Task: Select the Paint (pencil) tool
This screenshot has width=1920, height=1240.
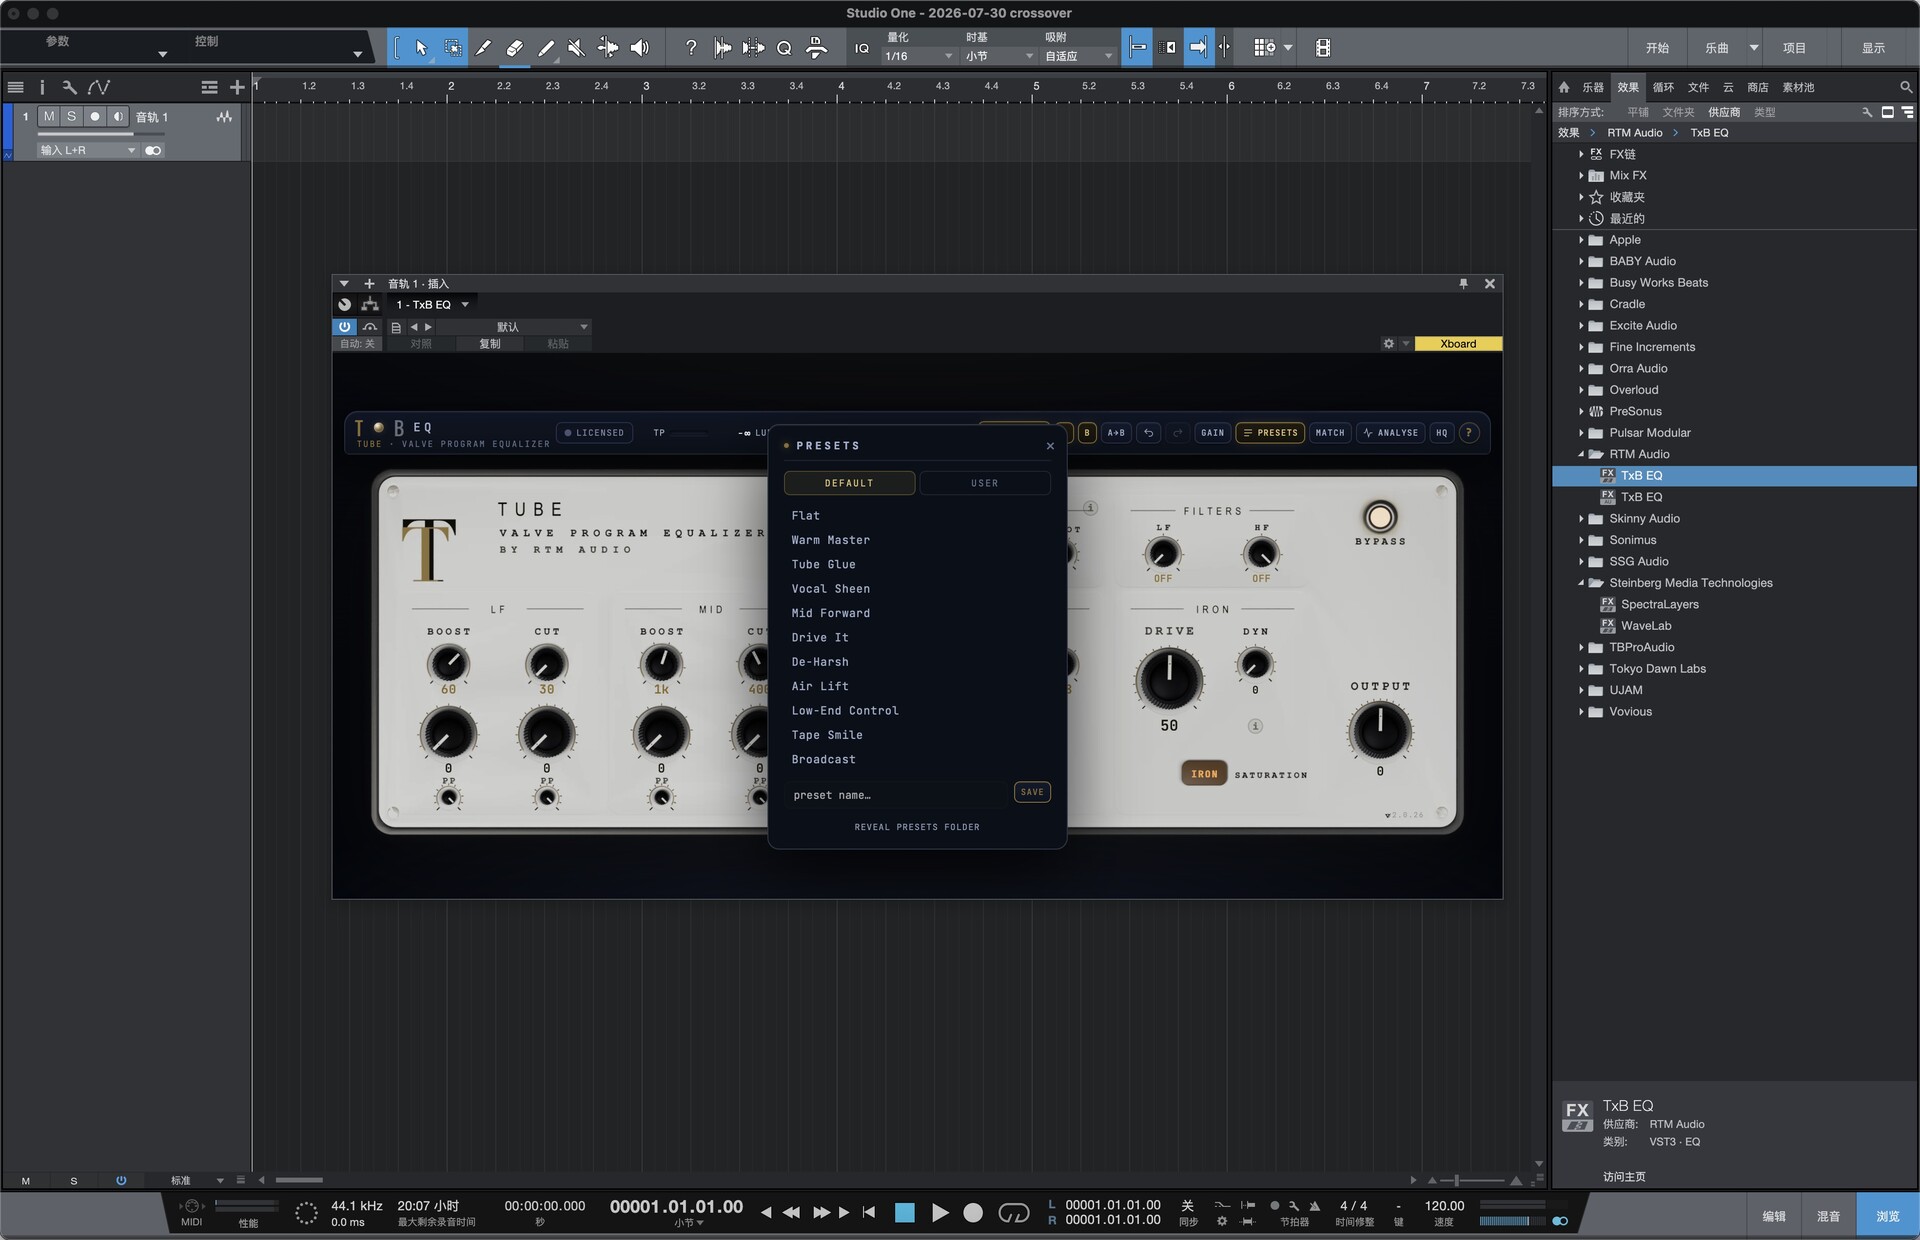Action: tap(546, 47)
